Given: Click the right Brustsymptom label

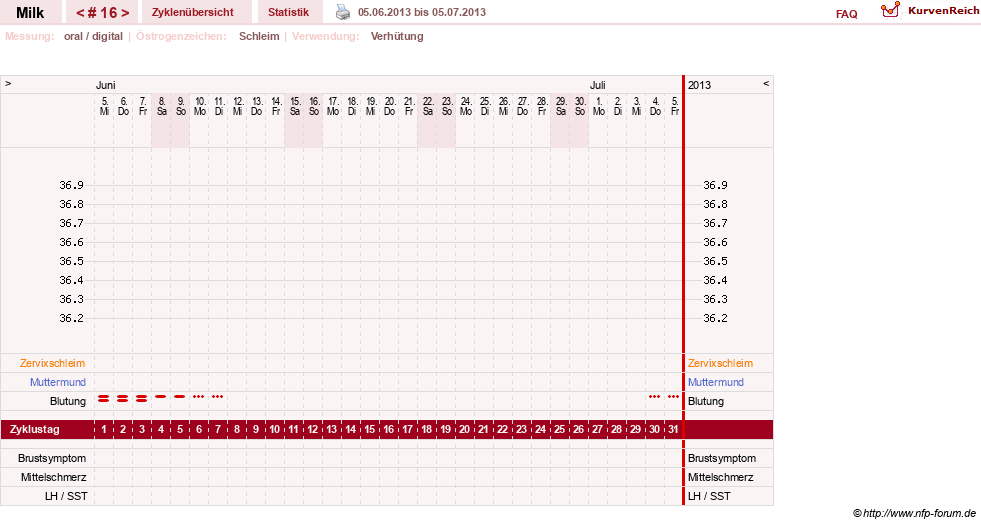Looking at the screenshot, I should [721, 458].
